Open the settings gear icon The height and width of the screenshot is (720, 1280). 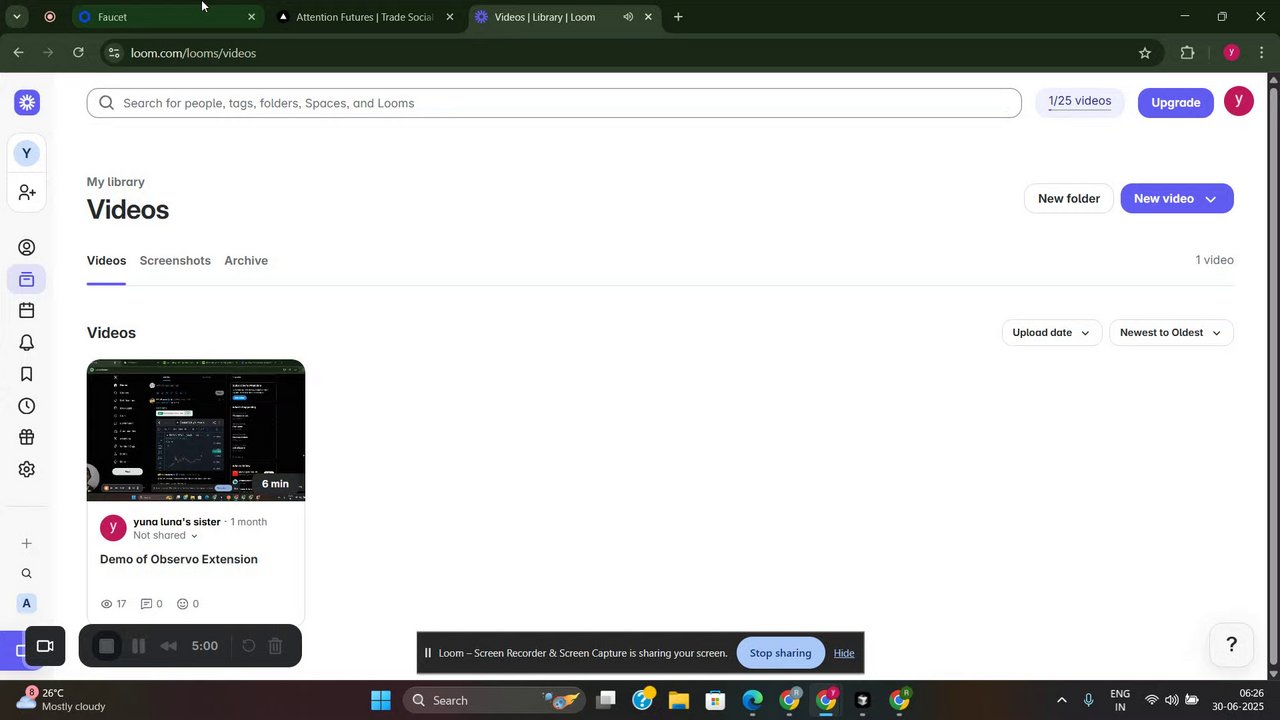27,469
